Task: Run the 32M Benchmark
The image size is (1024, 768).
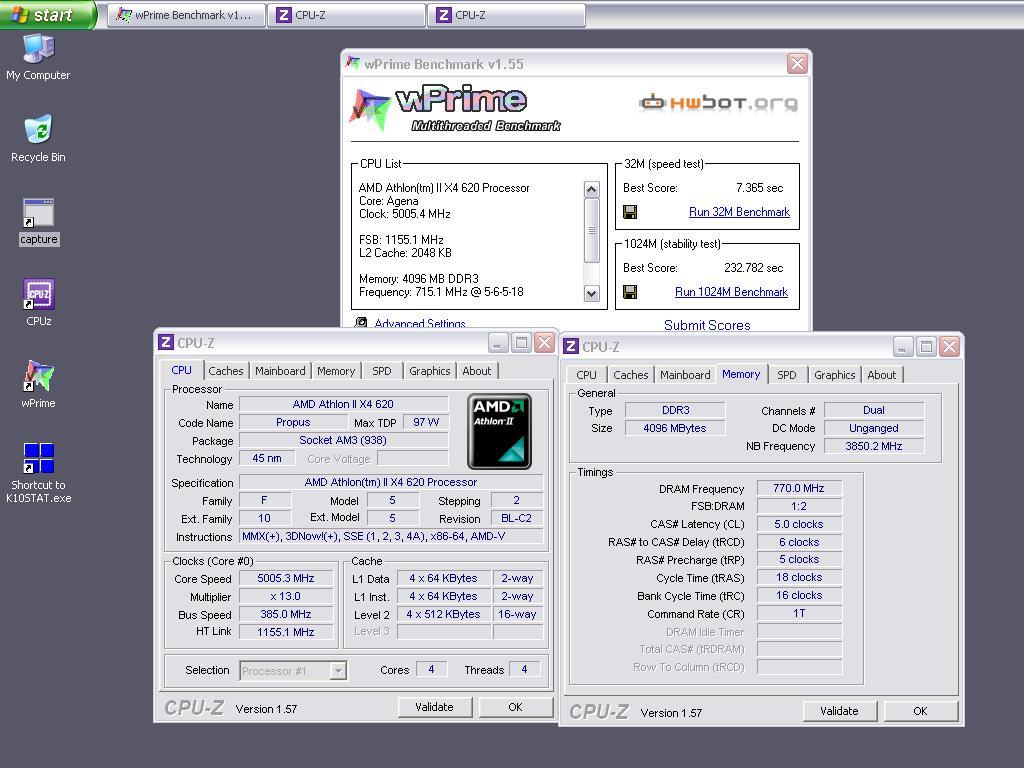Action: coord(739,212)
